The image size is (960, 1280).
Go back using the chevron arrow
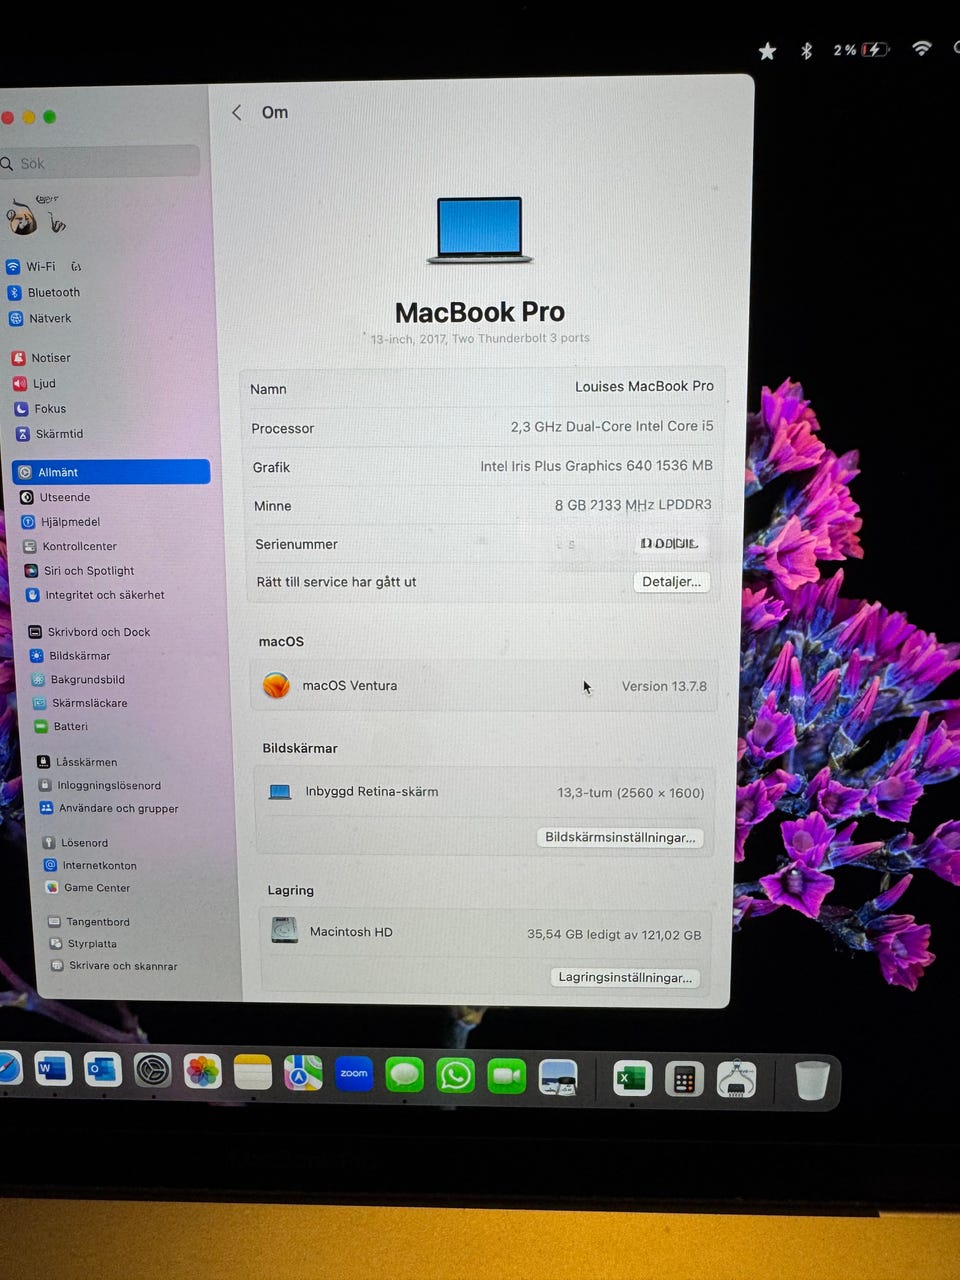click(x=237, y=113)
